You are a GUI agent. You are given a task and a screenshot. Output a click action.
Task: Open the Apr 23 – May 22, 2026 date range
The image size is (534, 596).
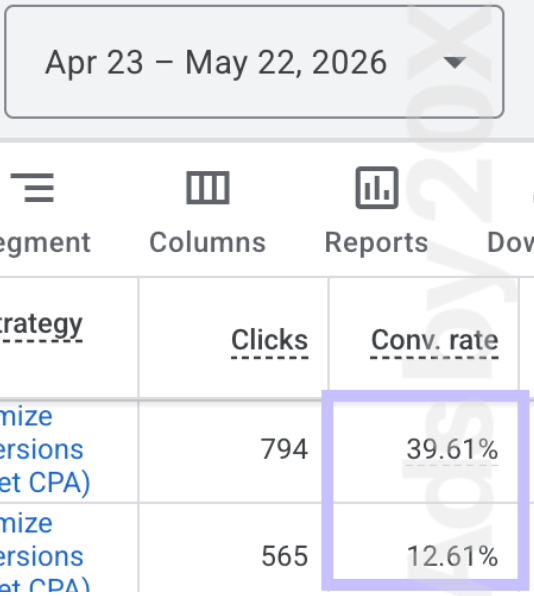coord(254,62)
